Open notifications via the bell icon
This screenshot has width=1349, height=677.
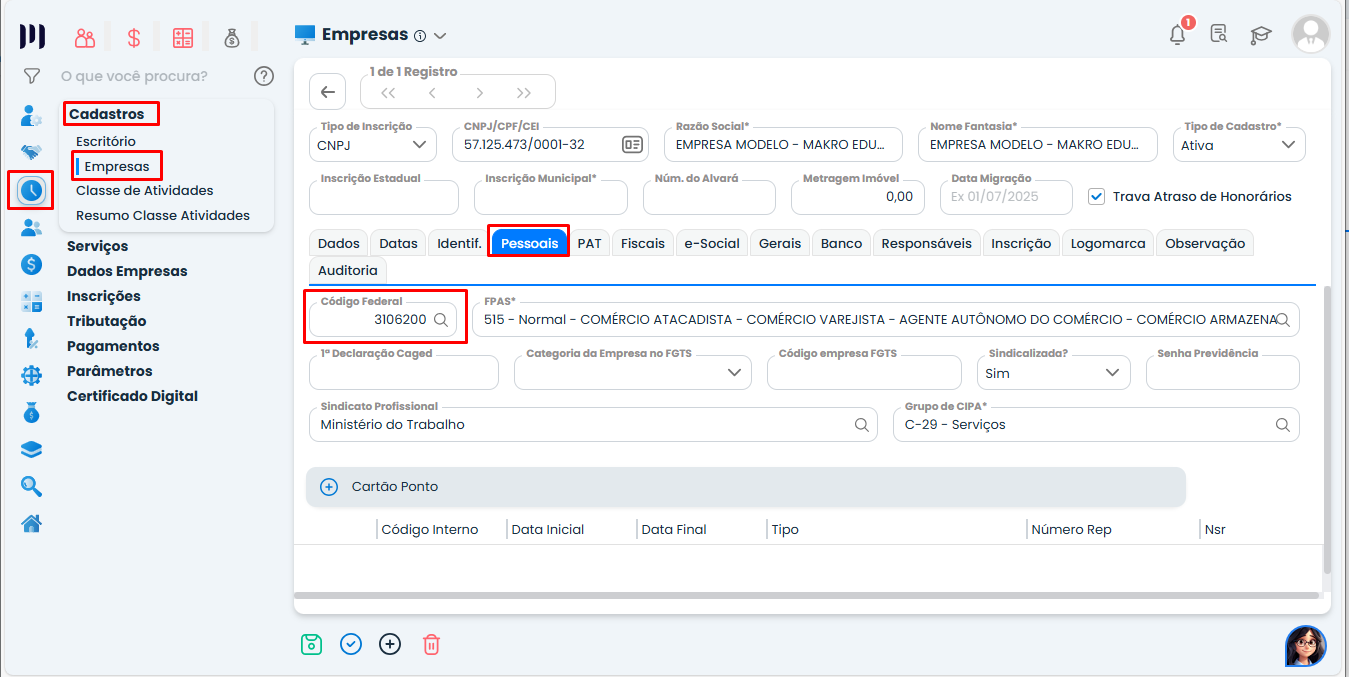pyautogui.click(x=1177, y=33)
